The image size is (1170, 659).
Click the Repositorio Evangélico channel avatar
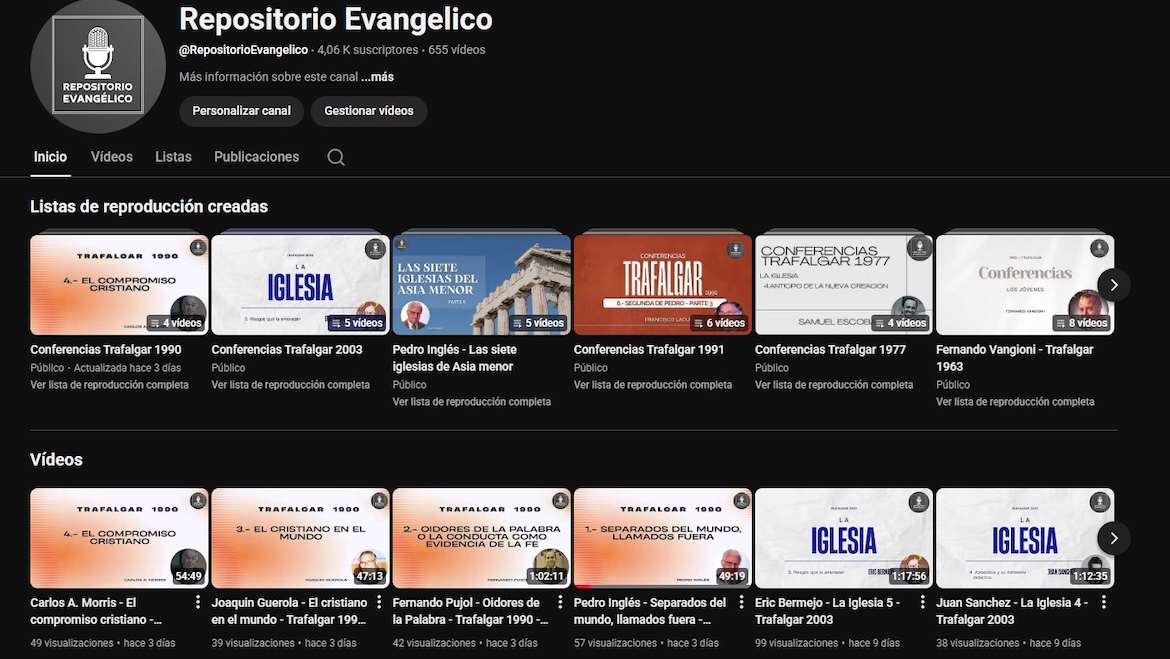click(x=98, y=65)
